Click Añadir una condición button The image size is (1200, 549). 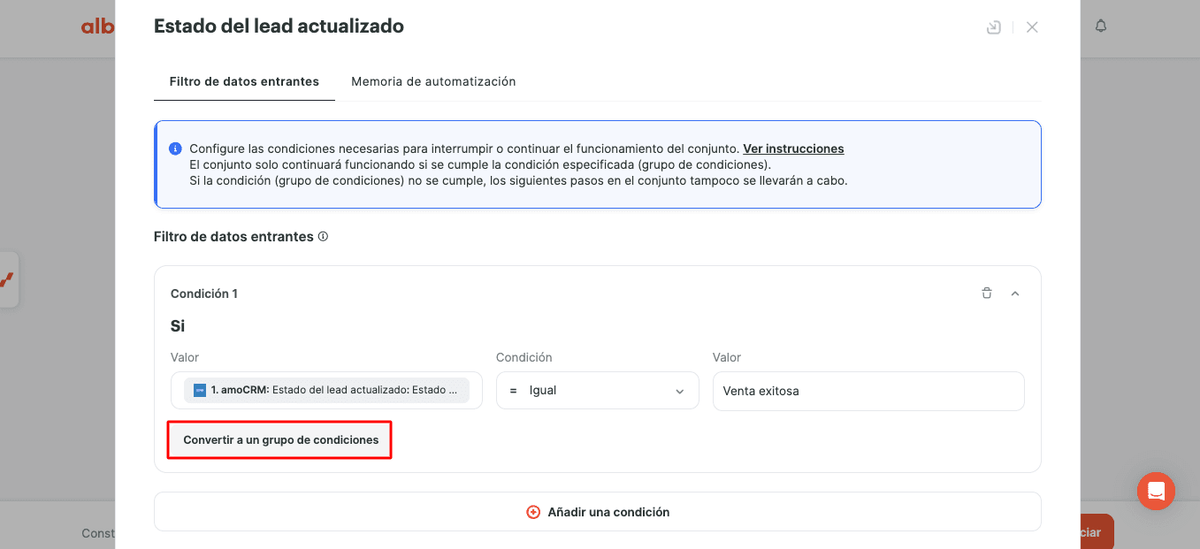(597, 512)
